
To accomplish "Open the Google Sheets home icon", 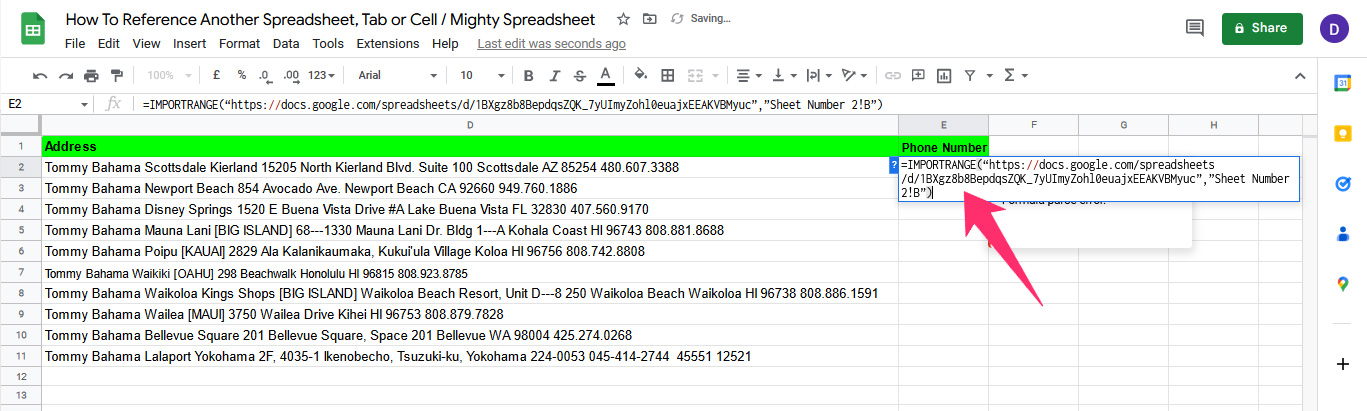I will pos(33,30).
